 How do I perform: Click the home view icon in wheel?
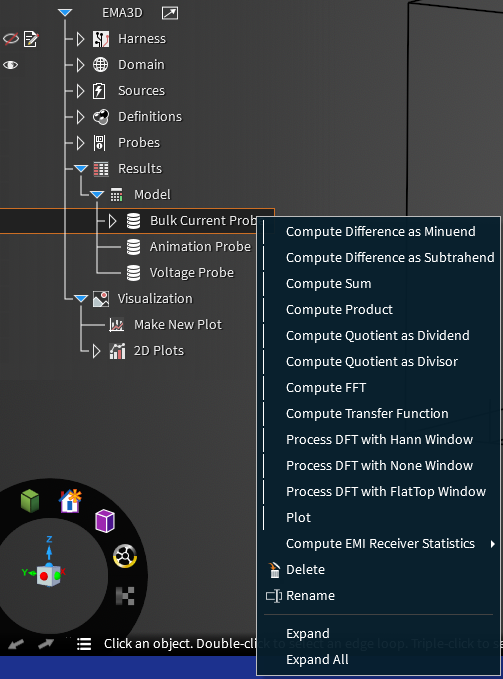pos(70,501)
